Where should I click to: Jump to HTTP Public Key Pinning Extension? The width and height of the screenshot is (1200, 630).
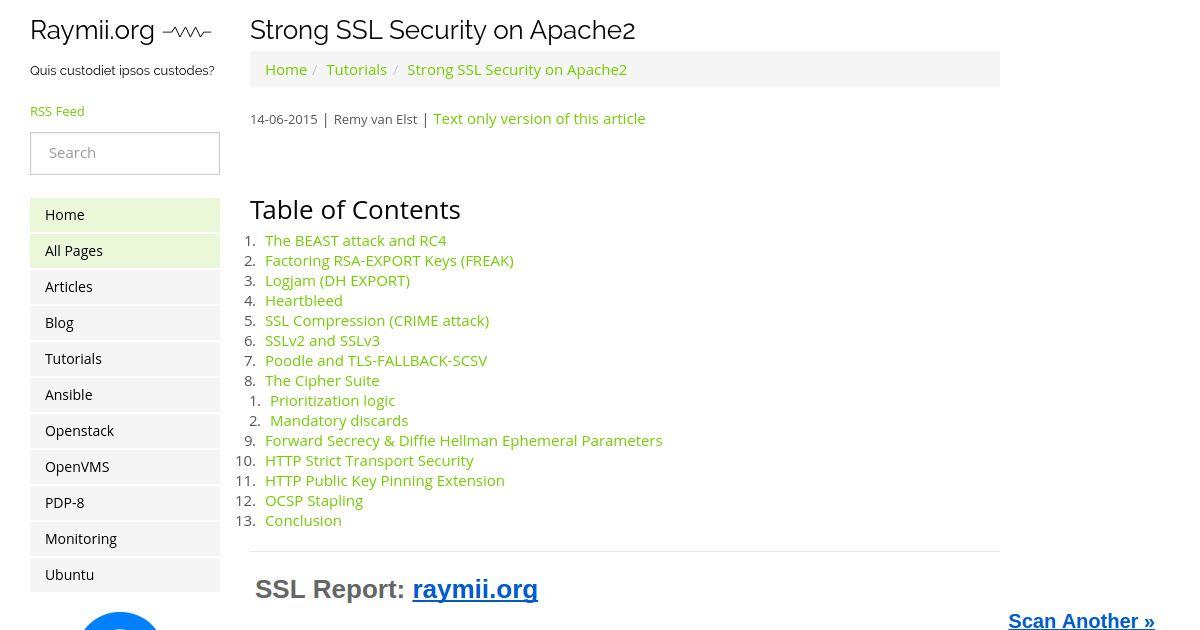[x=385, y=480]
